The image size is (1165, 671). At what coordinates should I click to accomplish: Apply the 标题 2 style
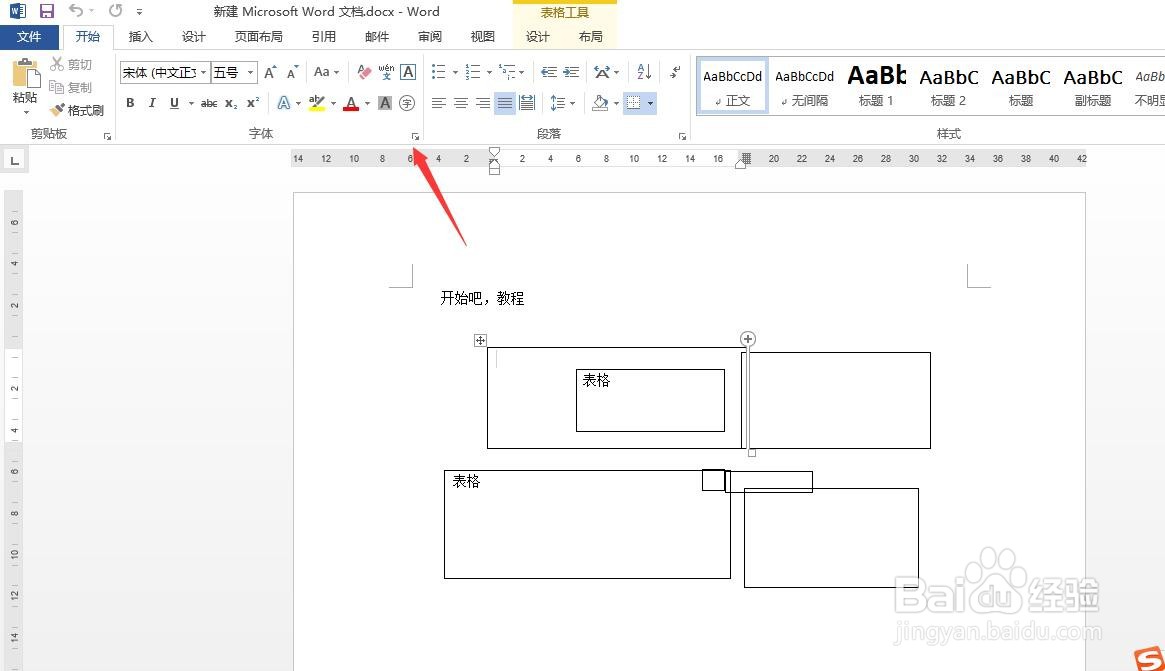click(x=949, y=86)
